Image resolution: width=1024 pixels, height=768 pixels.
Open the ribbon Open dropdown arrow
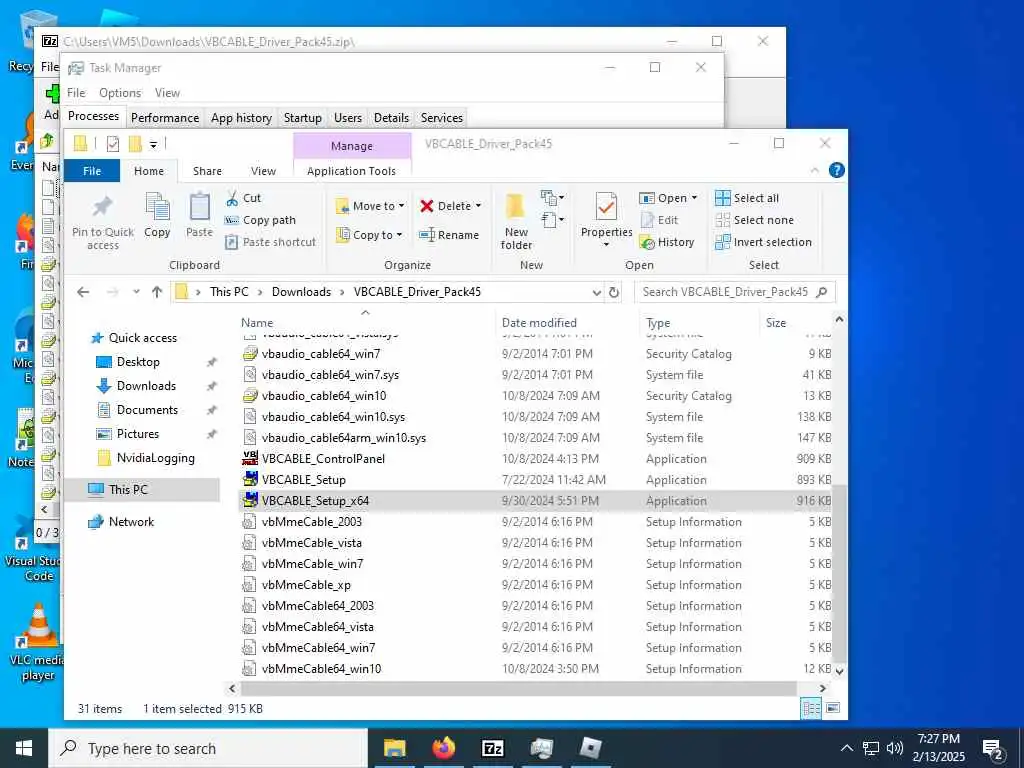694,198
